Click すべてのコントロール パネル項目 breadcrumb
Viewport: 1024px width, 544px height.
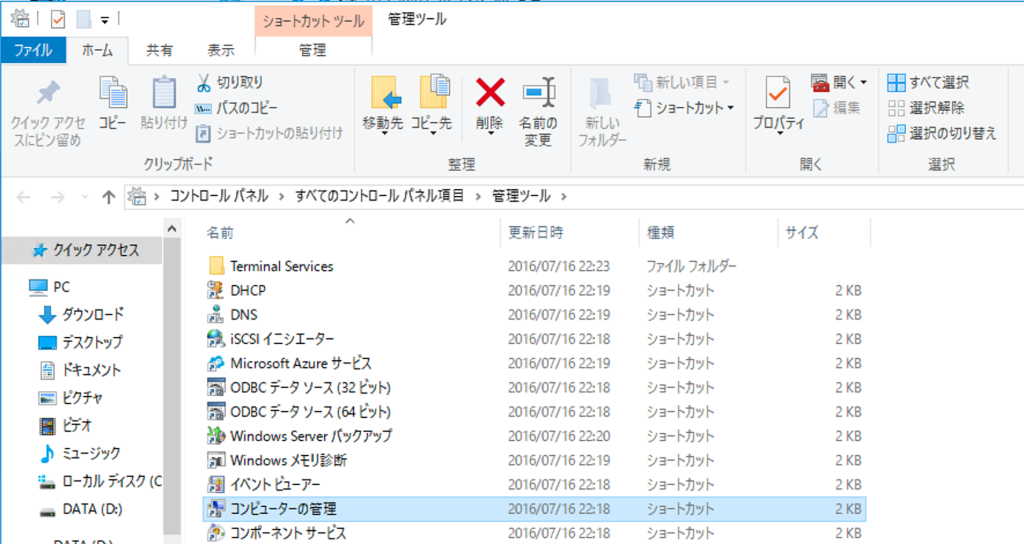pyautogui.click(x=379, y=196)
